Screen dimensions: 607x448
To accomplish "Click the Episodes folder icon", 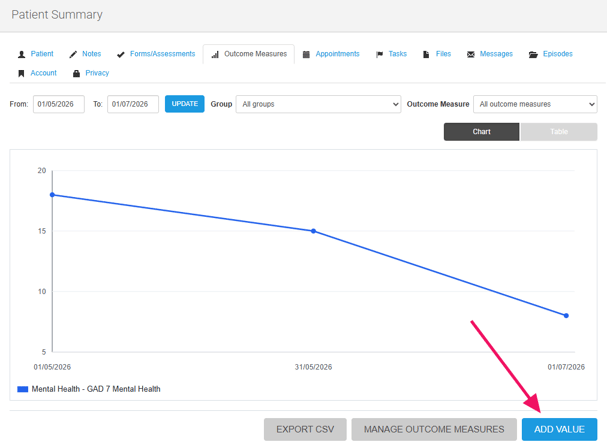I will 533,54.
